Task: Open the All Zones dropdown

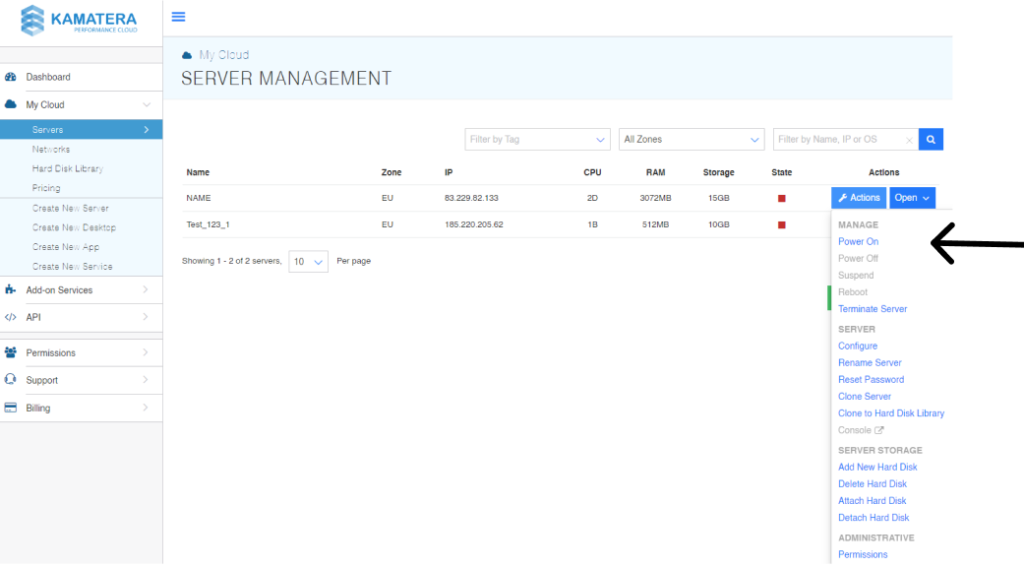Action: click(x=692, y=140)
